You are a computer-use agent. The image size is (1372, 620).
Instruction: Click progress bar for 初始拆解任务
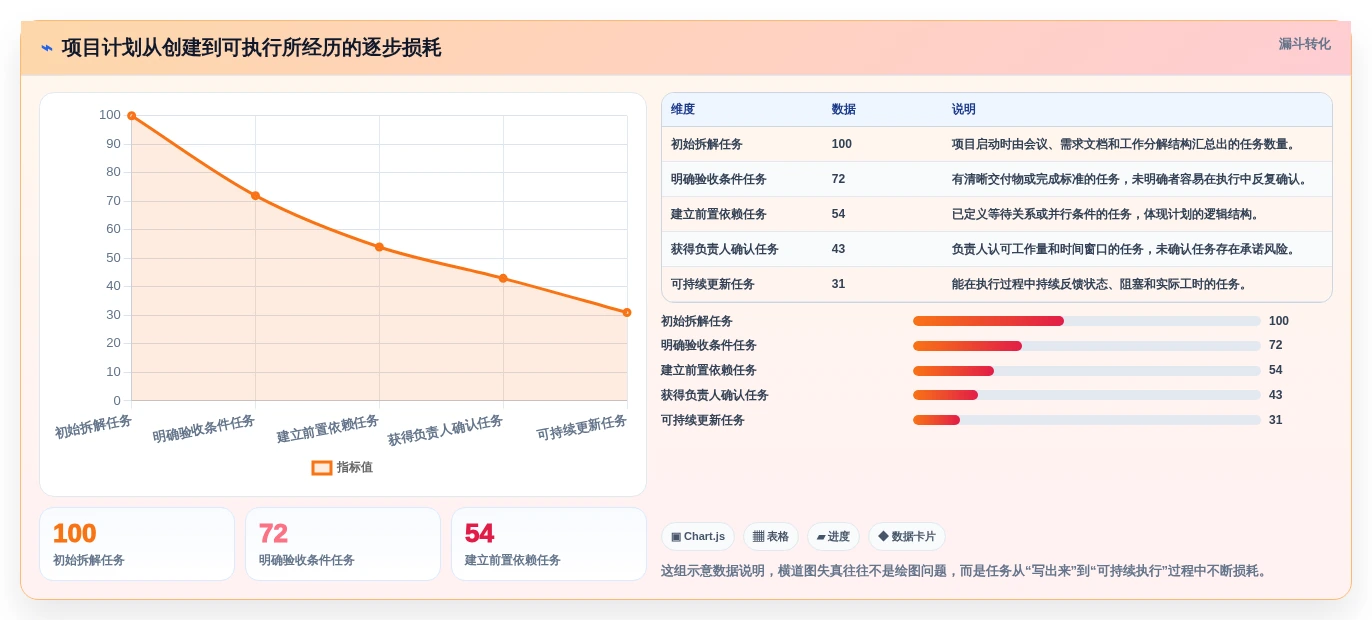(x=1086, y=321)
